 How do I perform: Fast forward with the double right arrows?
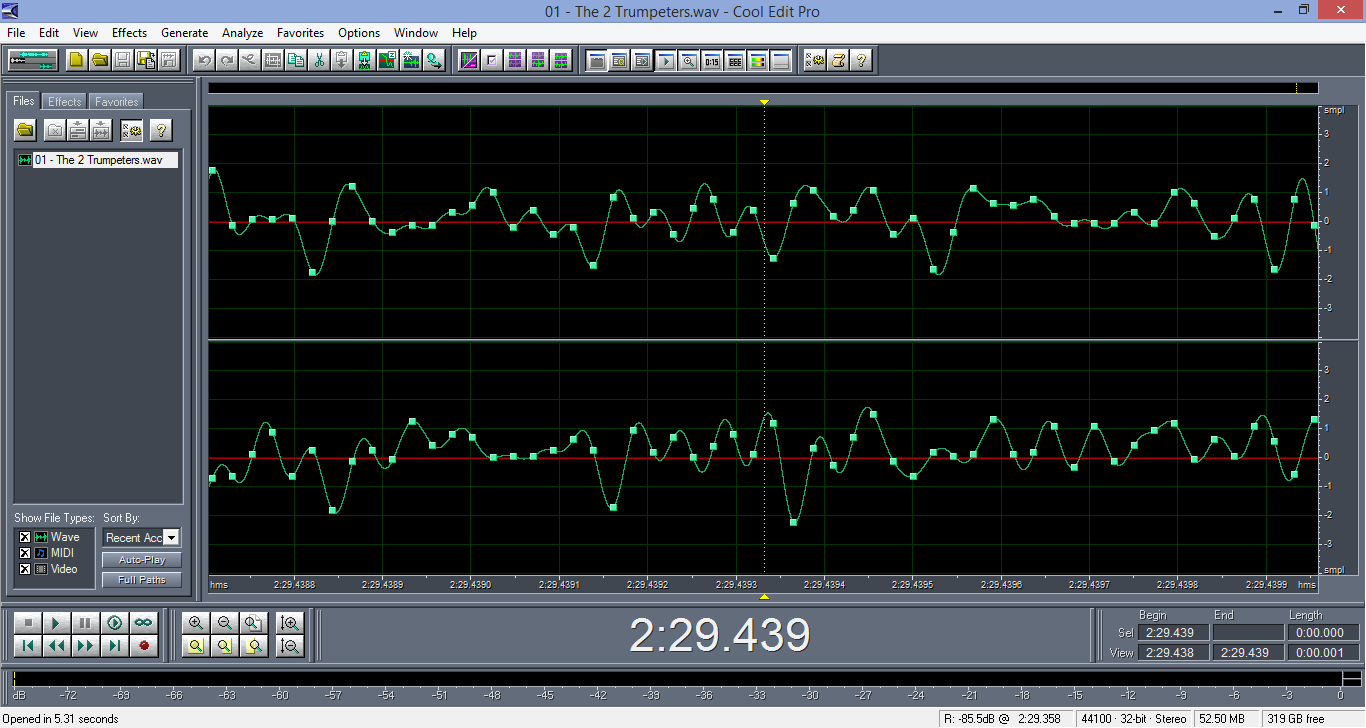86,646
